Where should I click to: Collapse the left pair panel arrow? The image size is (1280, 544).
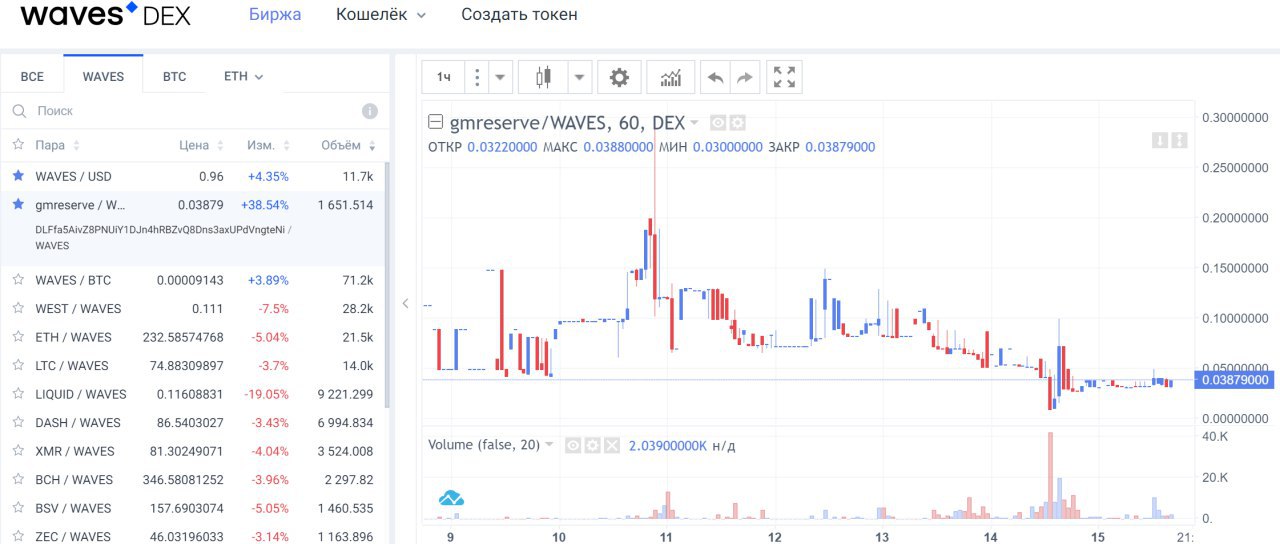(x=405, y=303)
